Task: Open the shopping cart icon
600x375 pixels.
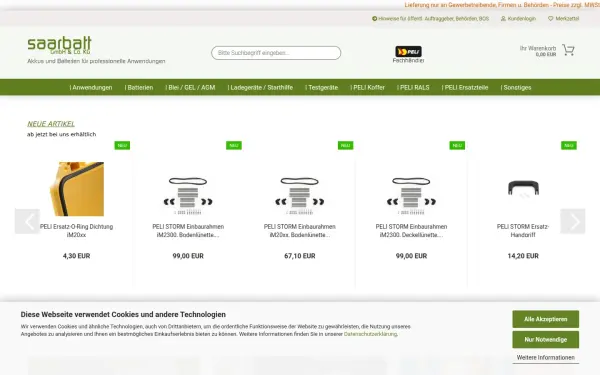Action: 568,50
